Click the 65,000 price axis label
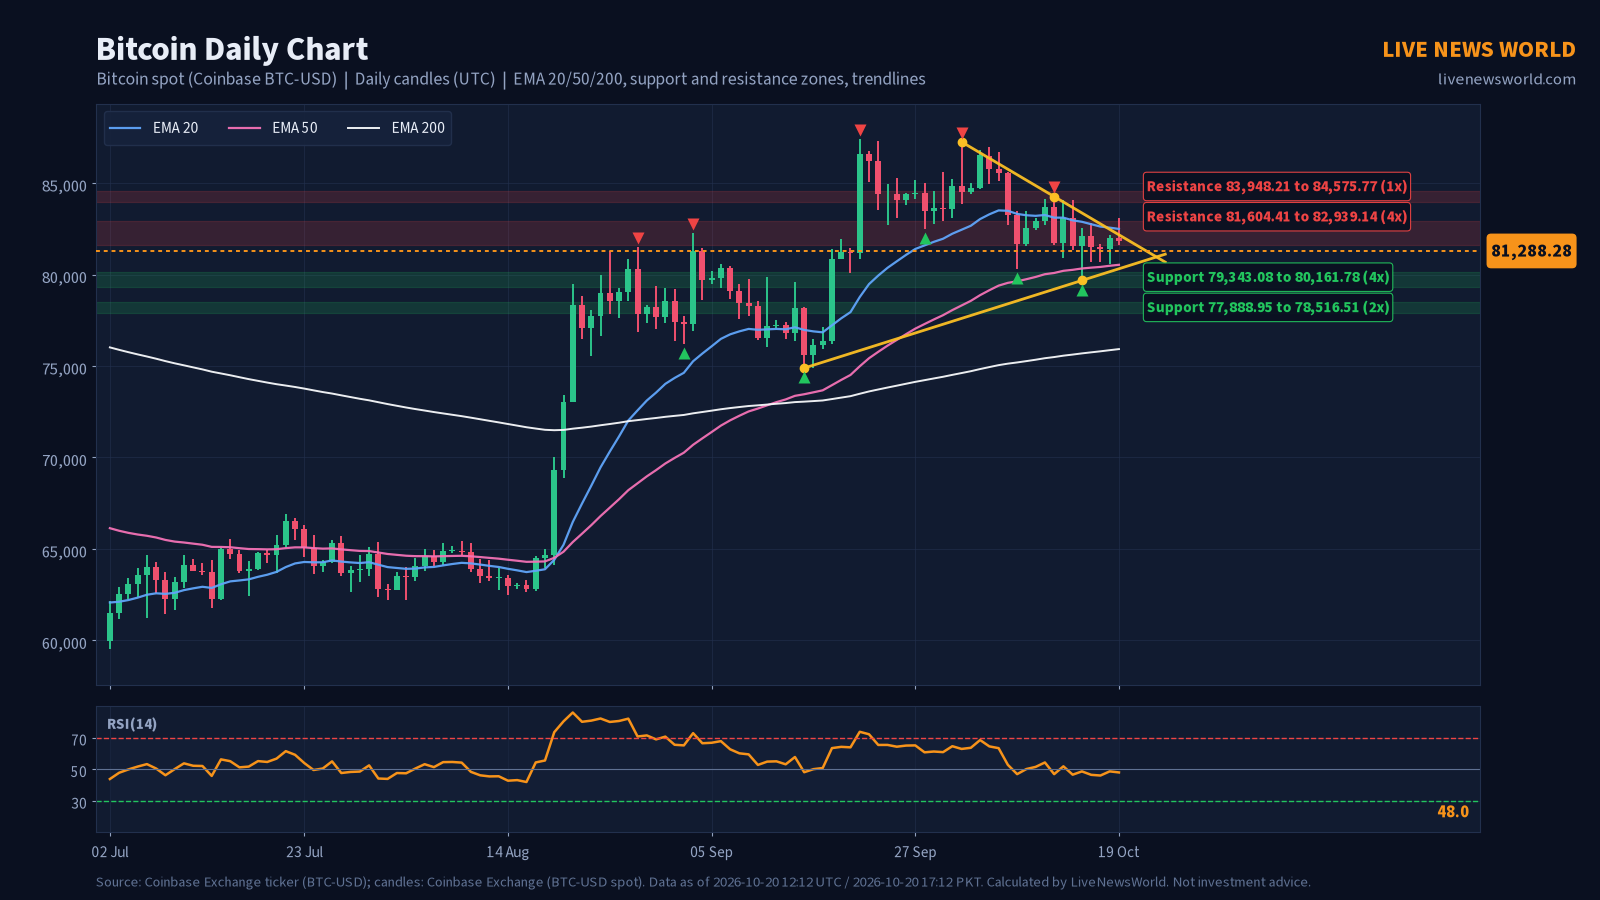Viewport: 1600px width, 900px height. pos(64,552)
